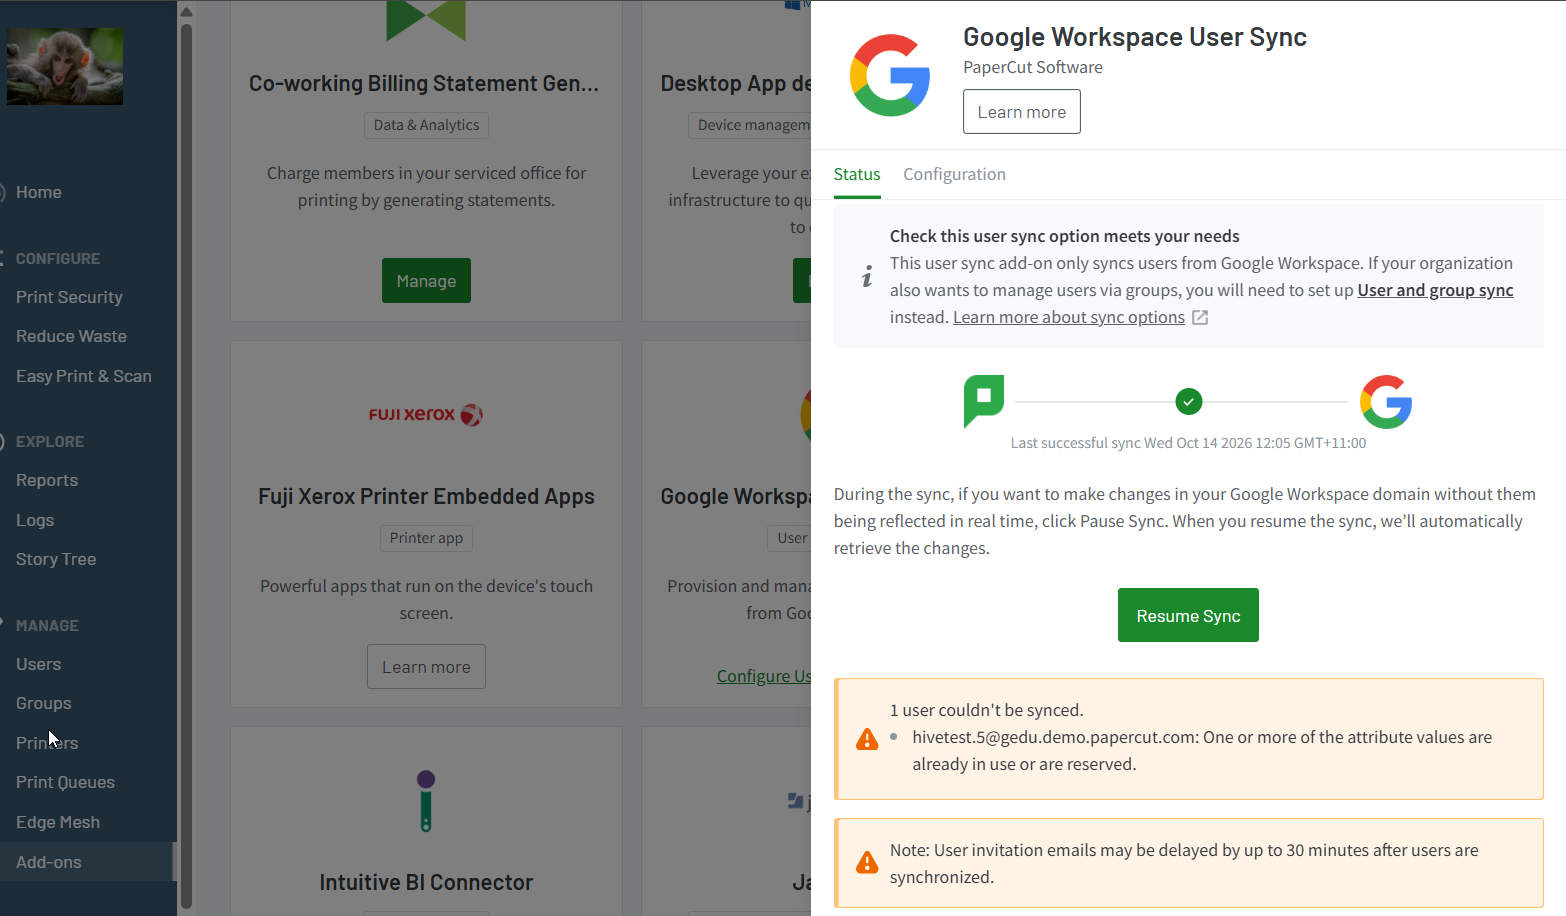Switch to the Configuration tab
Viewport: 1566px width, 916px height.
[x=954, y=174]
